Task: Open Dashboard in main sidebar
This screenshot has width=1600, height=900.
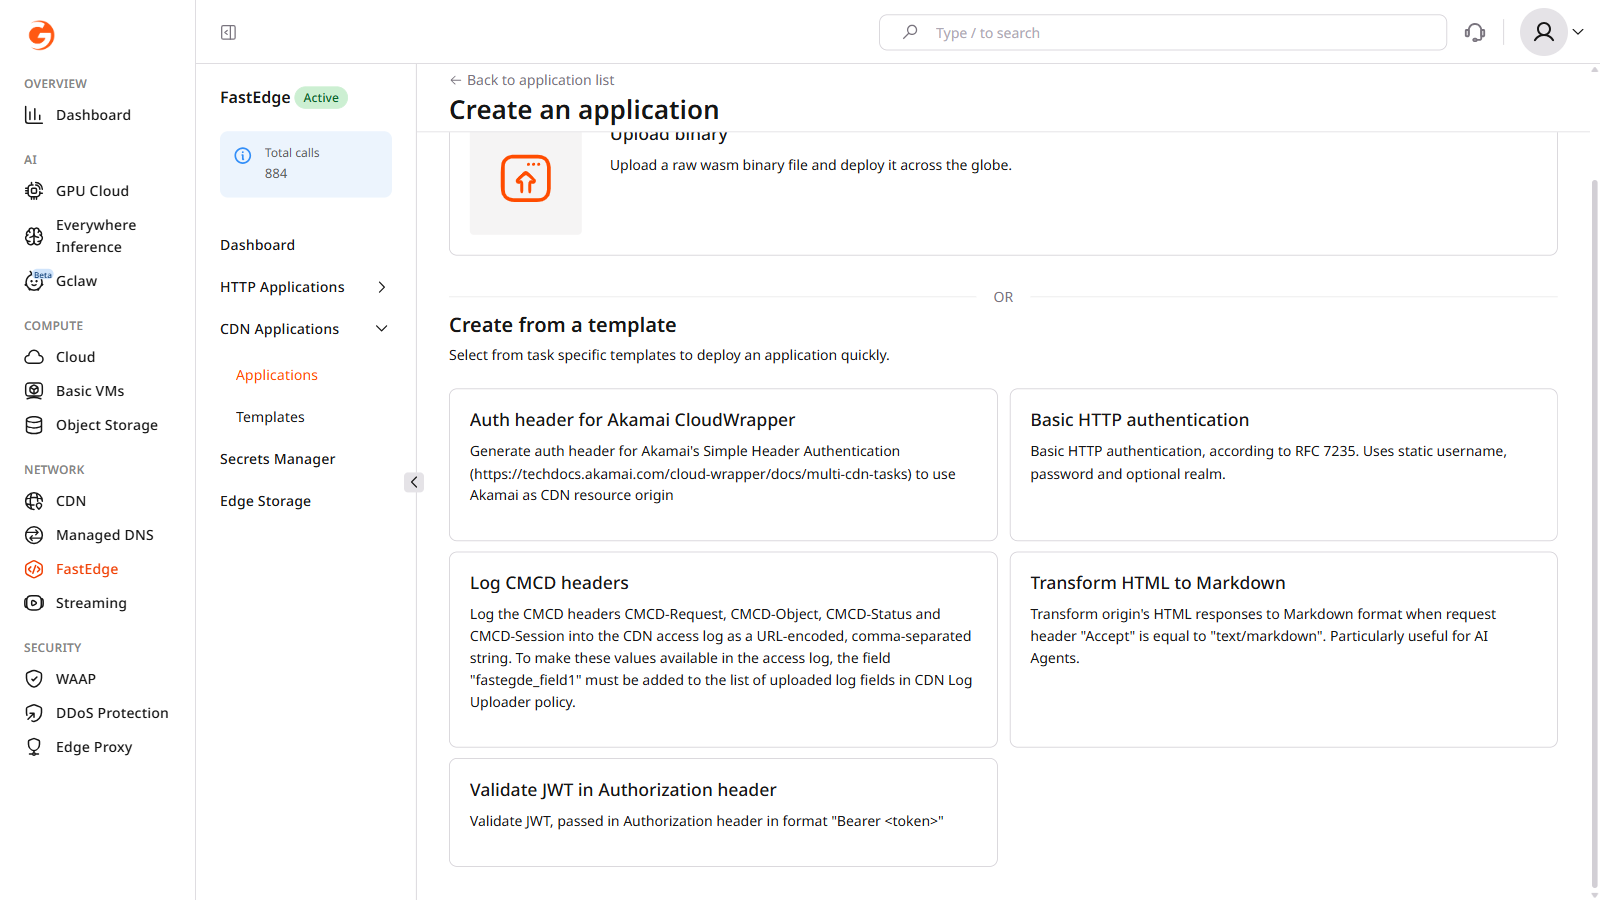Action: coord(93,115)
